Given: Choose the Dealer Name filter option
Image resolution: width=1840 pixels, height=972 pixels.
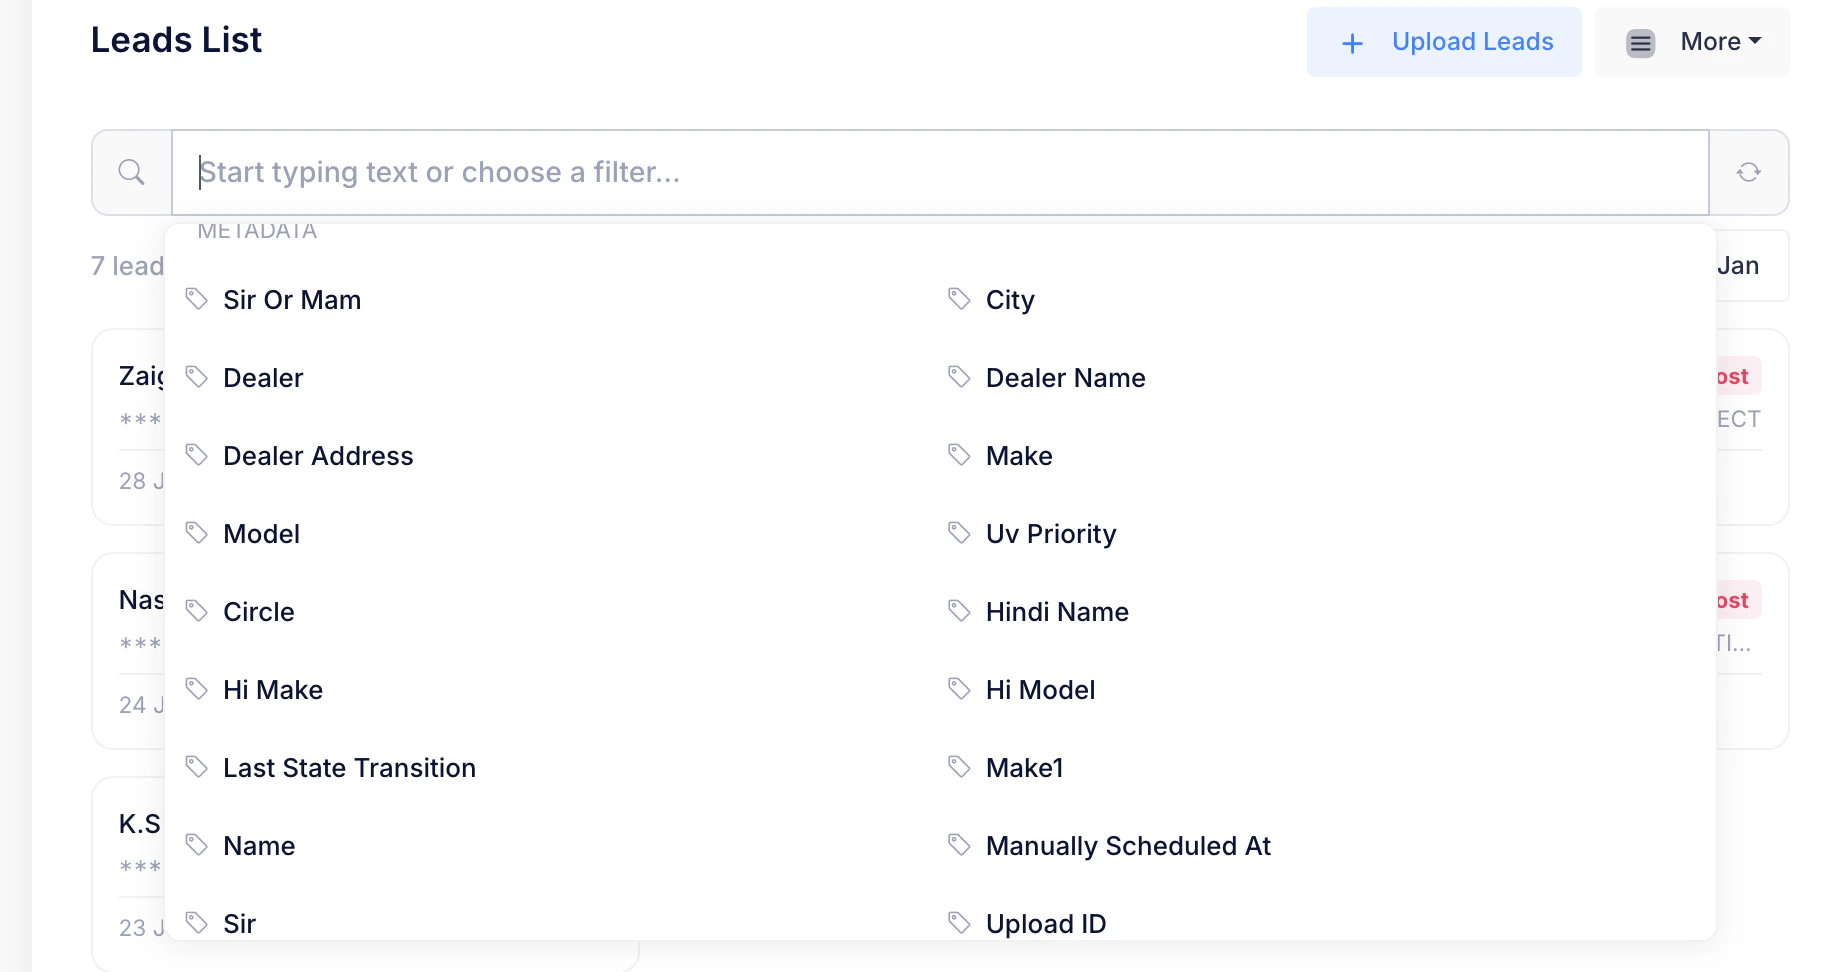Looking at the screenshot, I should tap(1065, 378).
